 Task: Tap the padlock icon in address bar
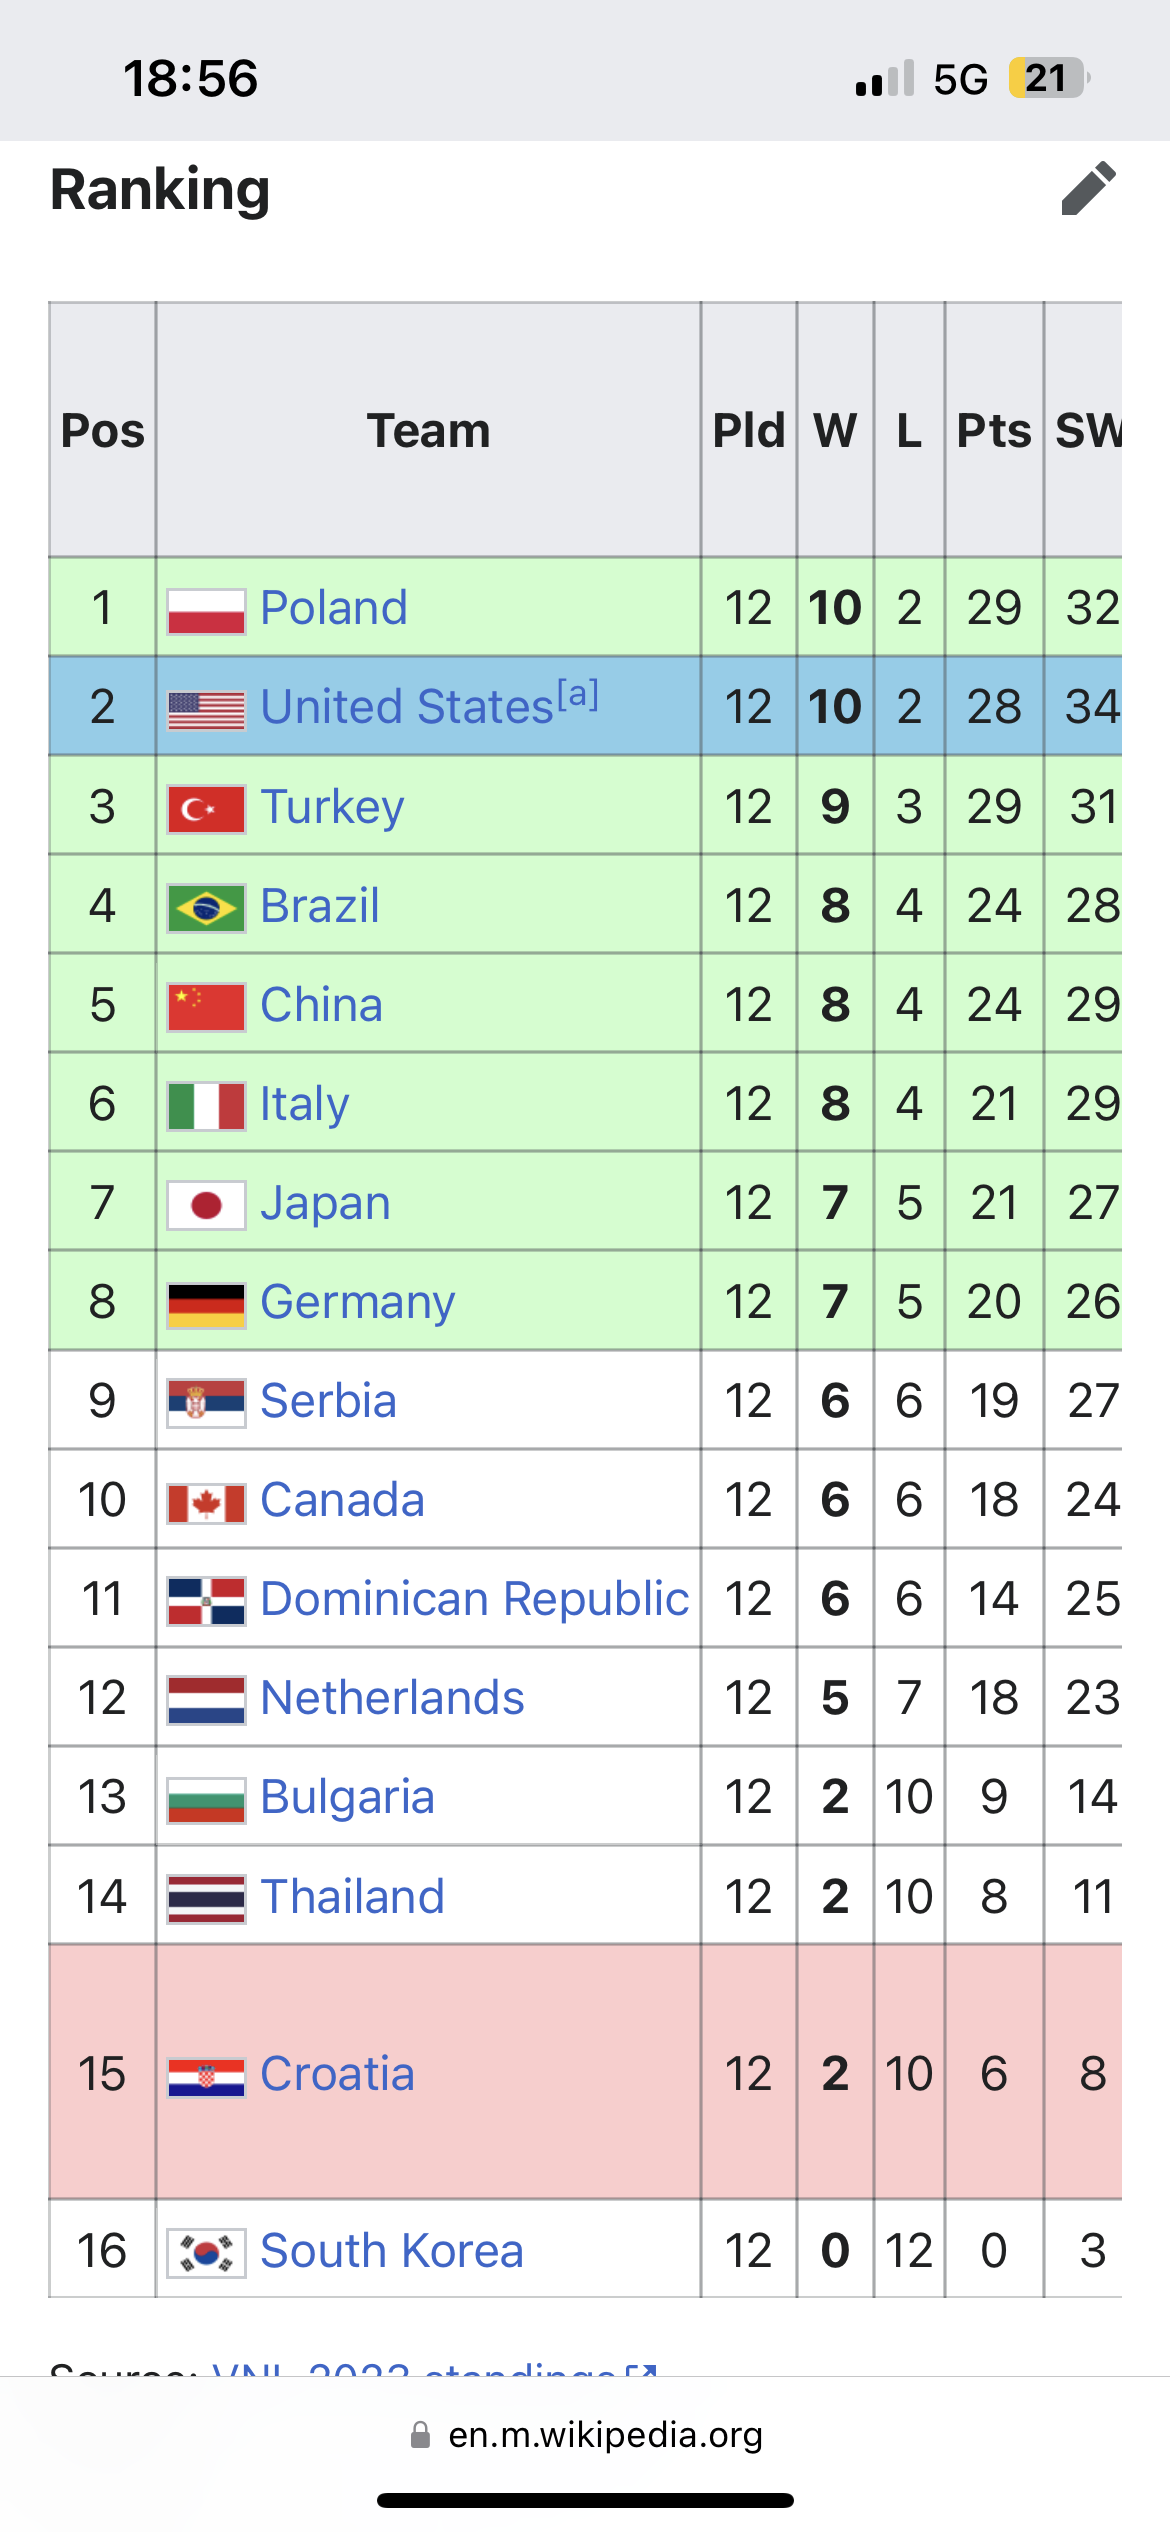coord(421,2435)
